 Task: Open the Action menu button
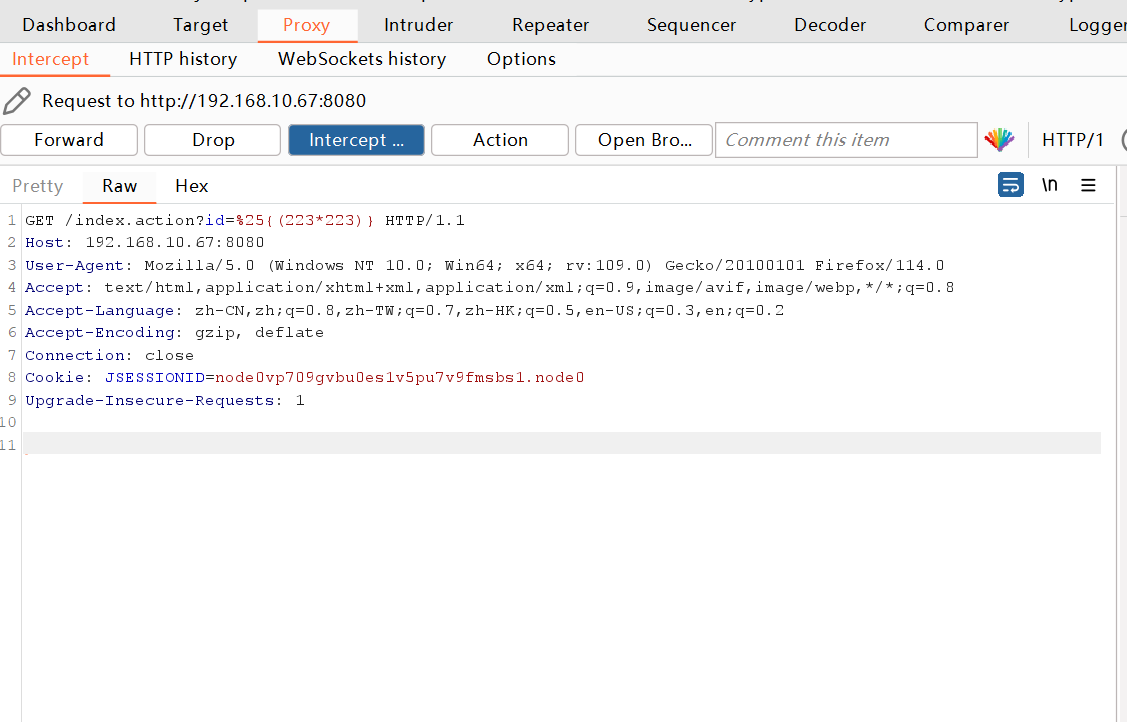(x=500, y=140)
